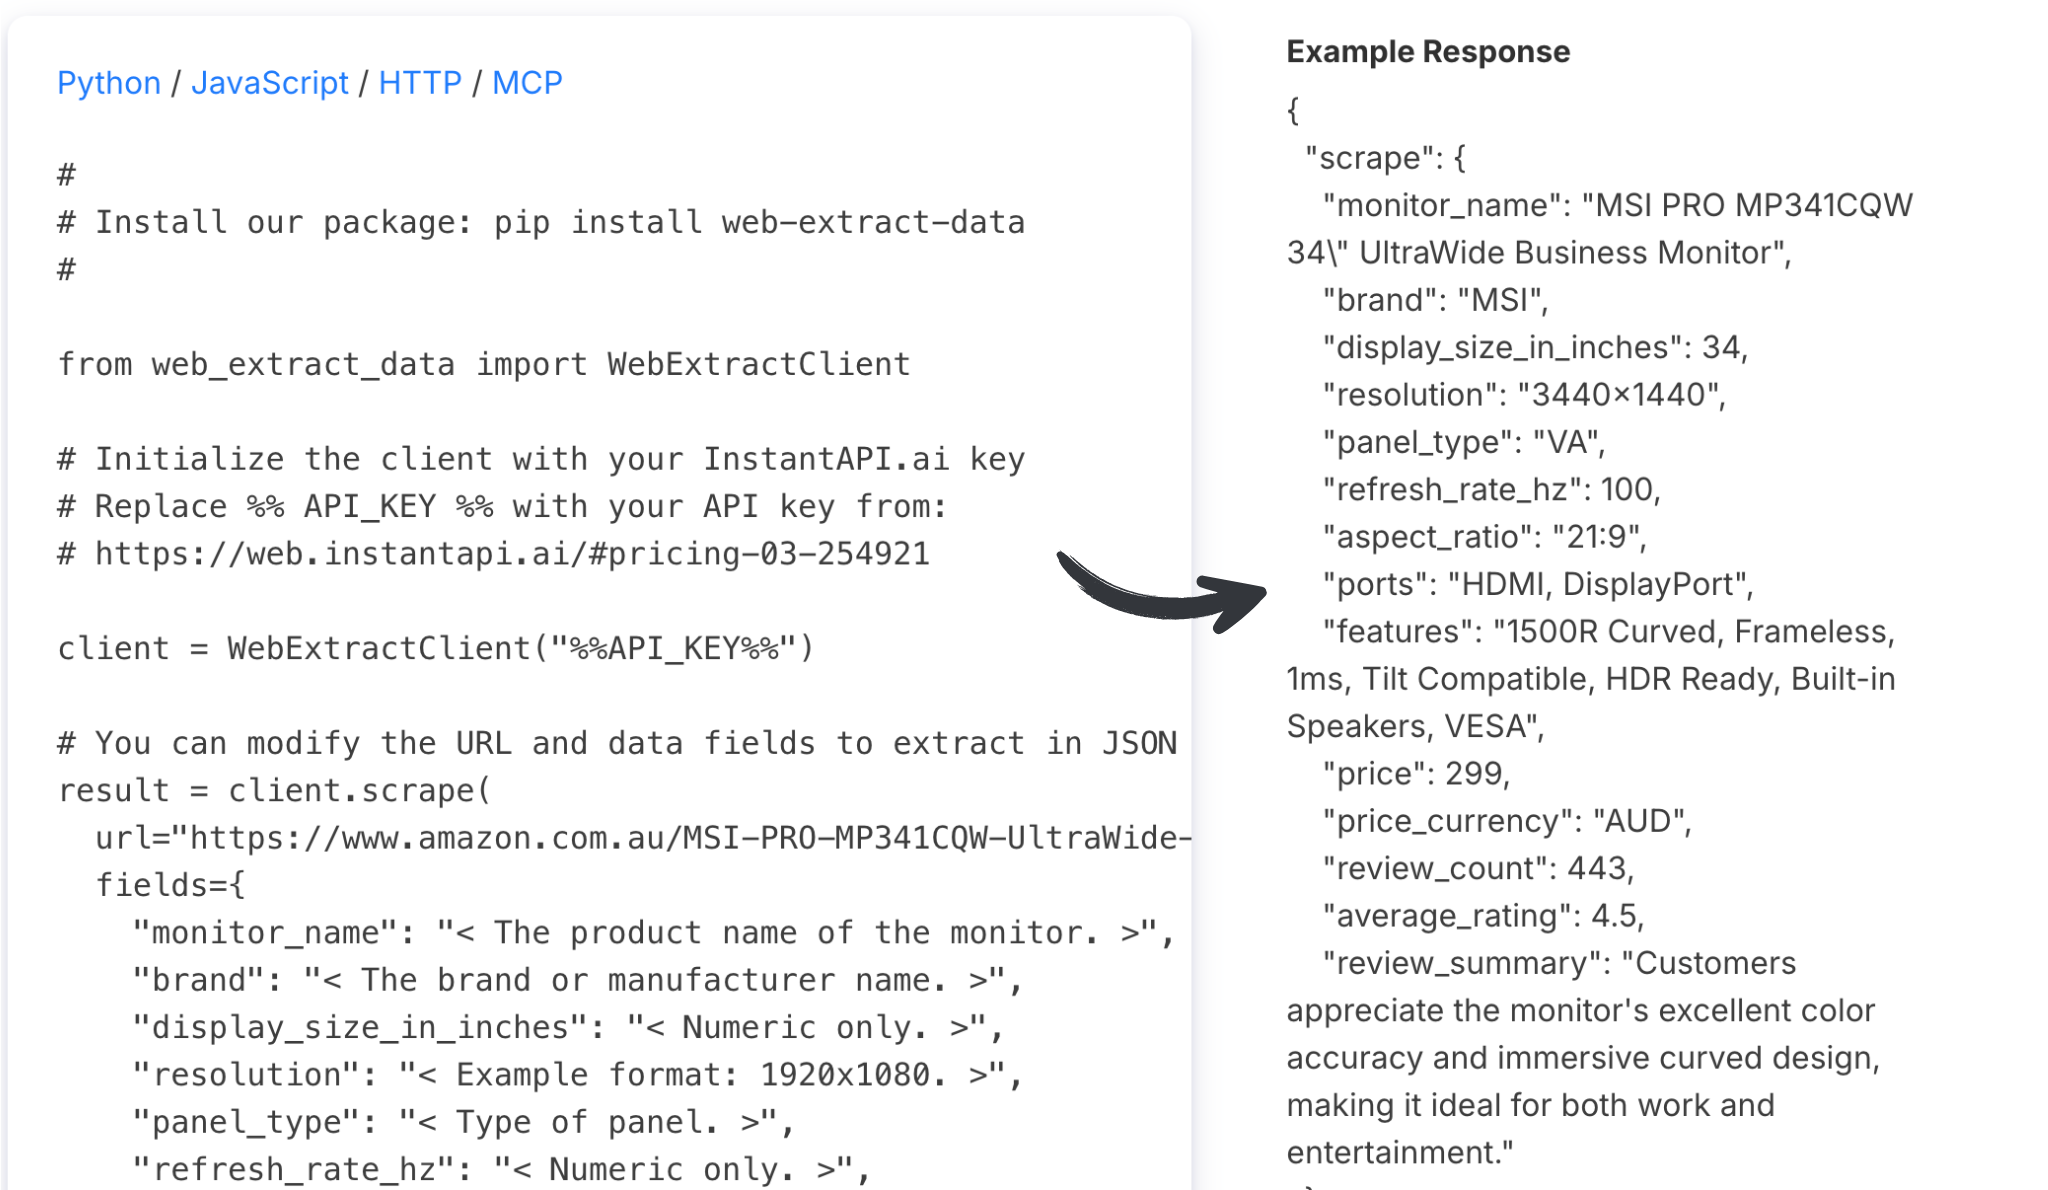
Task: Click the "resolution" example format code line
Action: [578, 1075]
